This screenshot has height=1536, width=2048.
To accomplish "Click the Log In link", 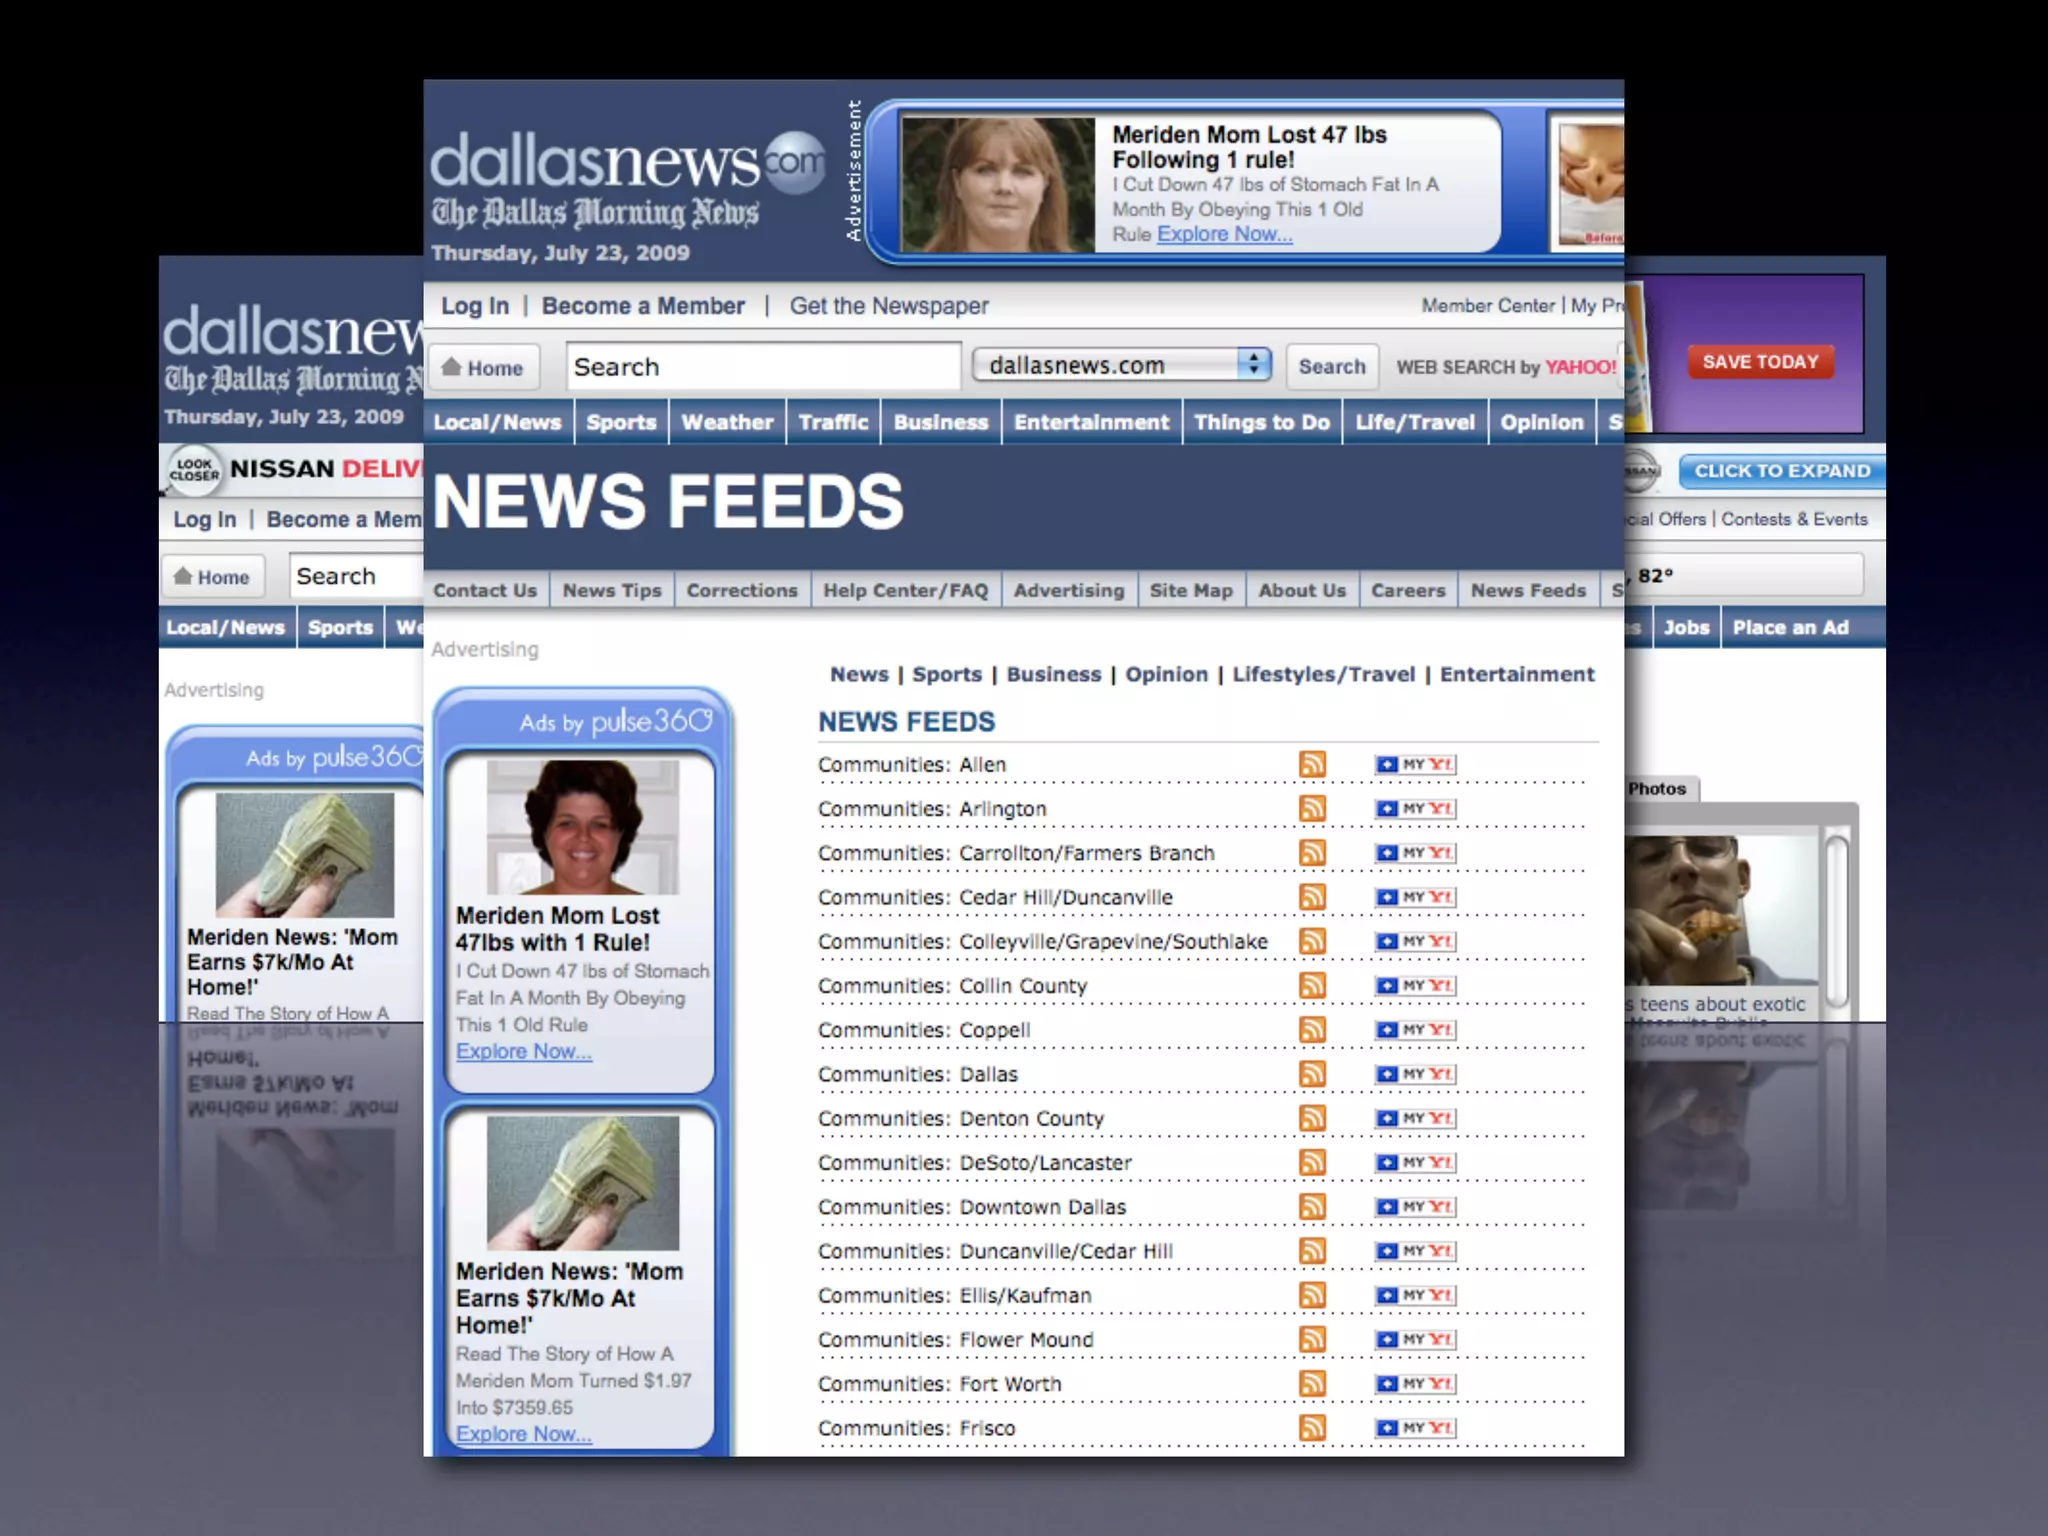I will (x=475, y=306).
